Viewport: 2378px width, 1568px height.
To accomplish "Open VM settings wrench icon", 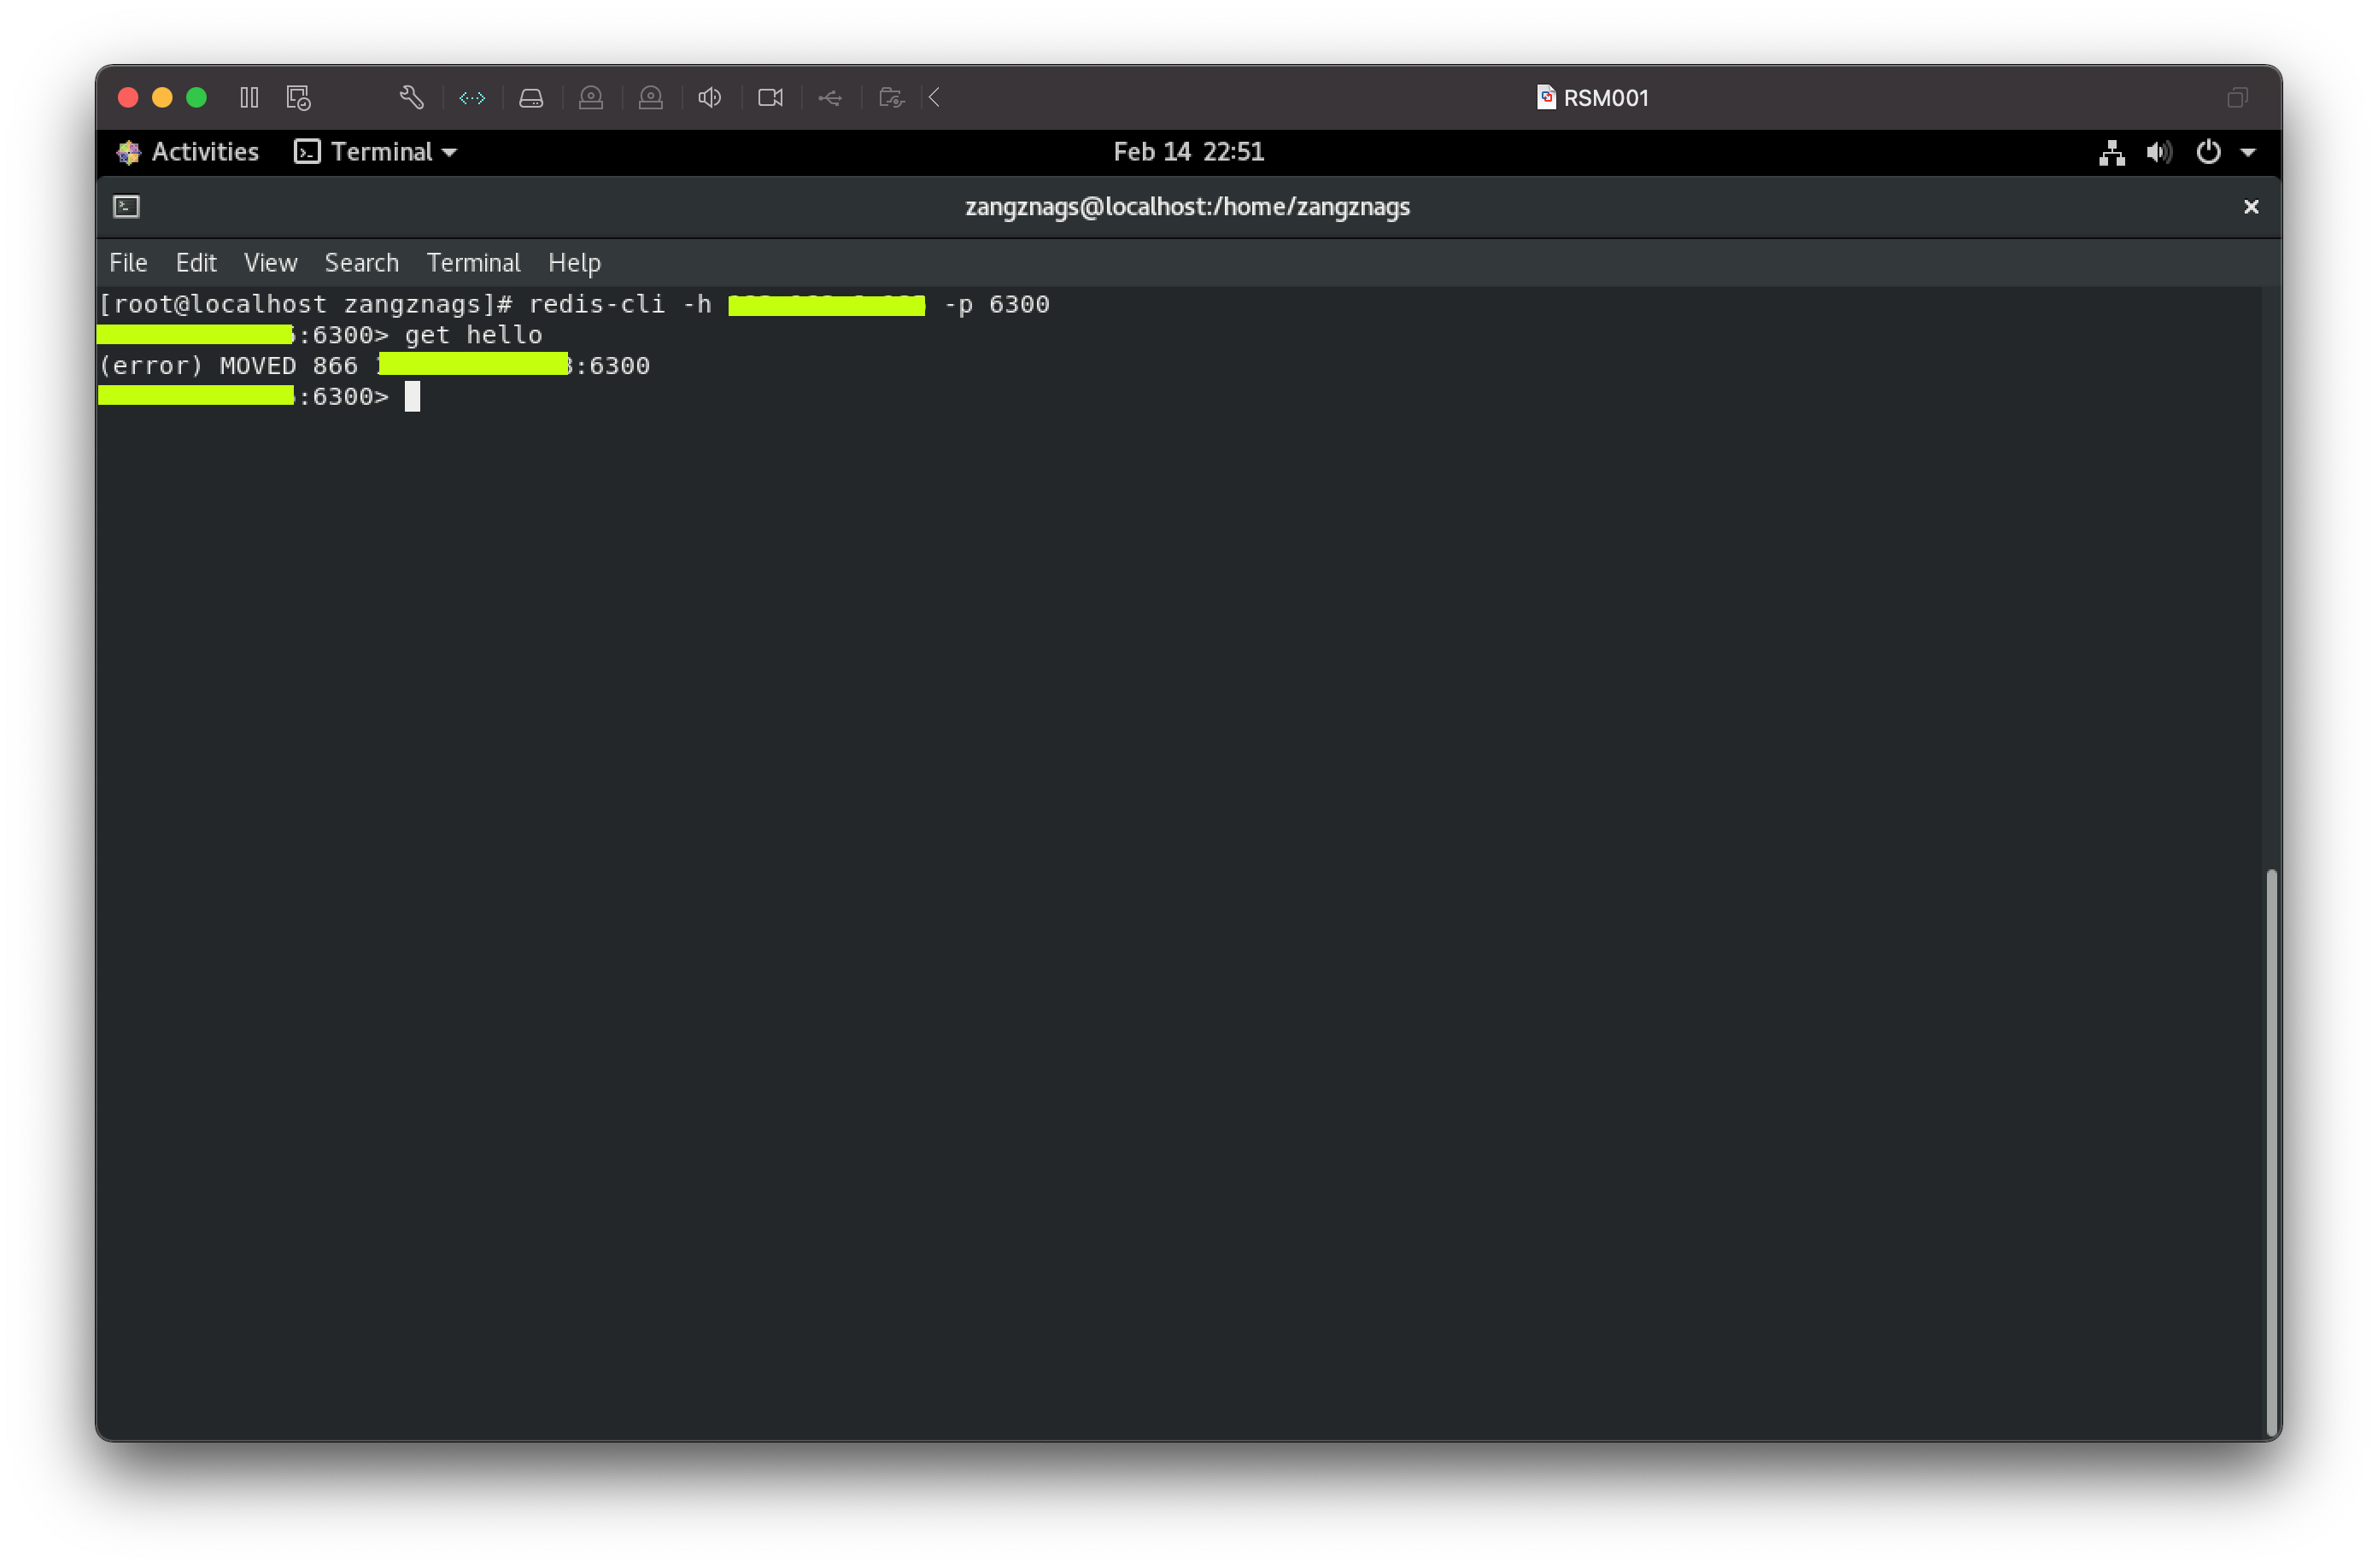I will point(411,97).
